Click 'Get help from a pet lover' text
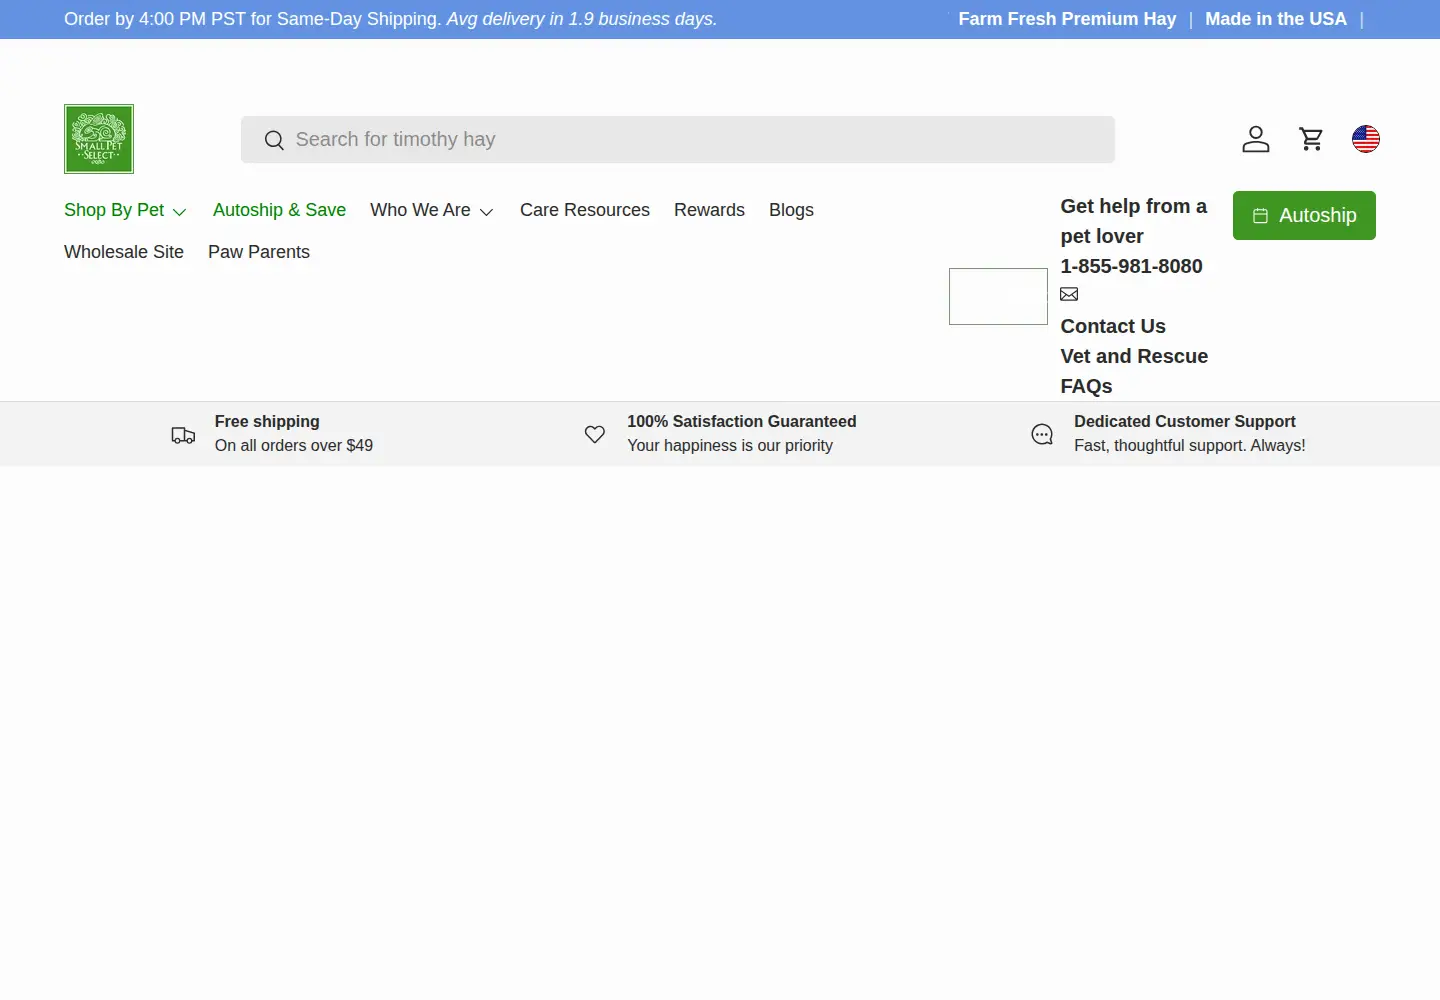 click(x=1134, y=221)
